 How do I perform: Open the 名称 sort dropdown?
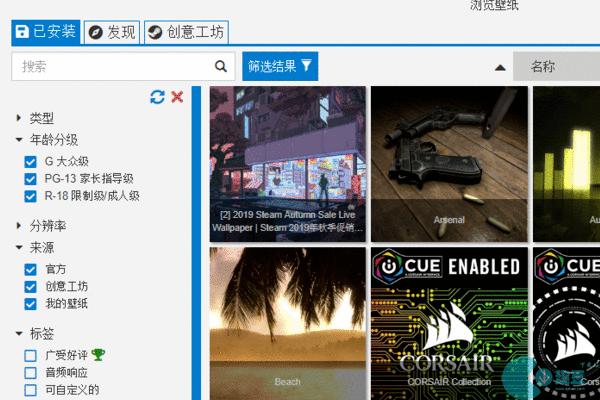[555, 67]
